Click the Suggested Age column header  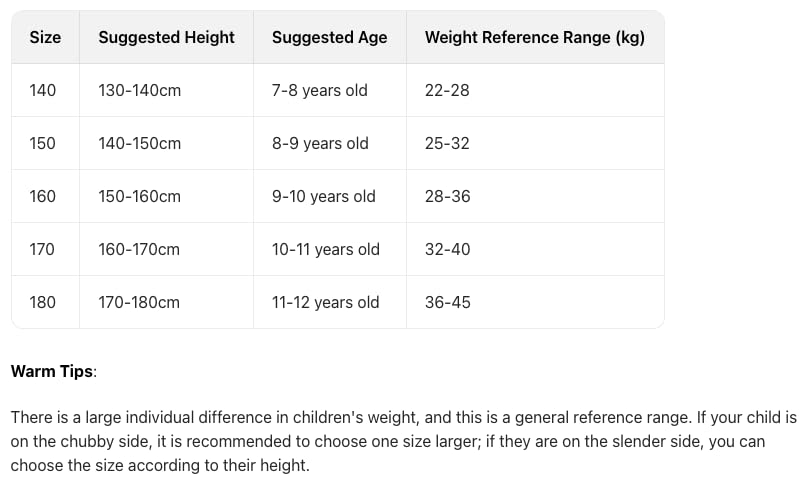(329, 38)
